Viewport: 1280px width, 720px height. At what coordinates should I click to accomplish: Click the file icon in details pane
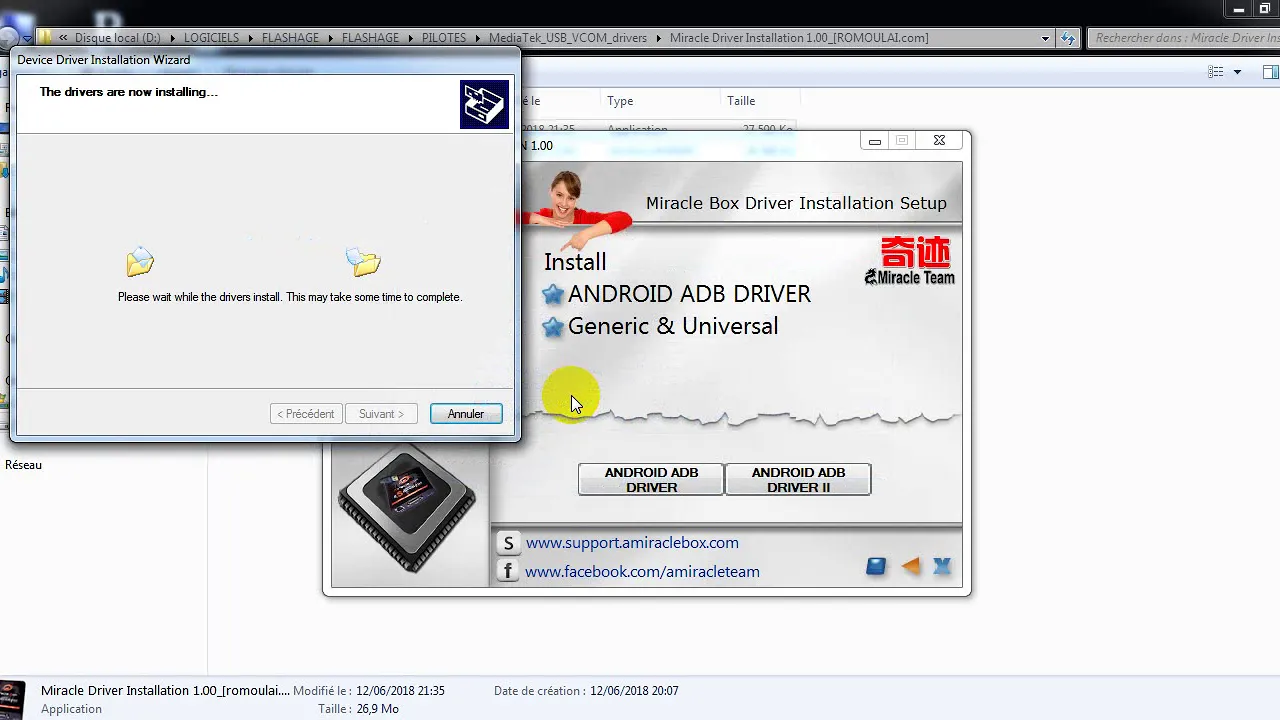click(14, 698)
